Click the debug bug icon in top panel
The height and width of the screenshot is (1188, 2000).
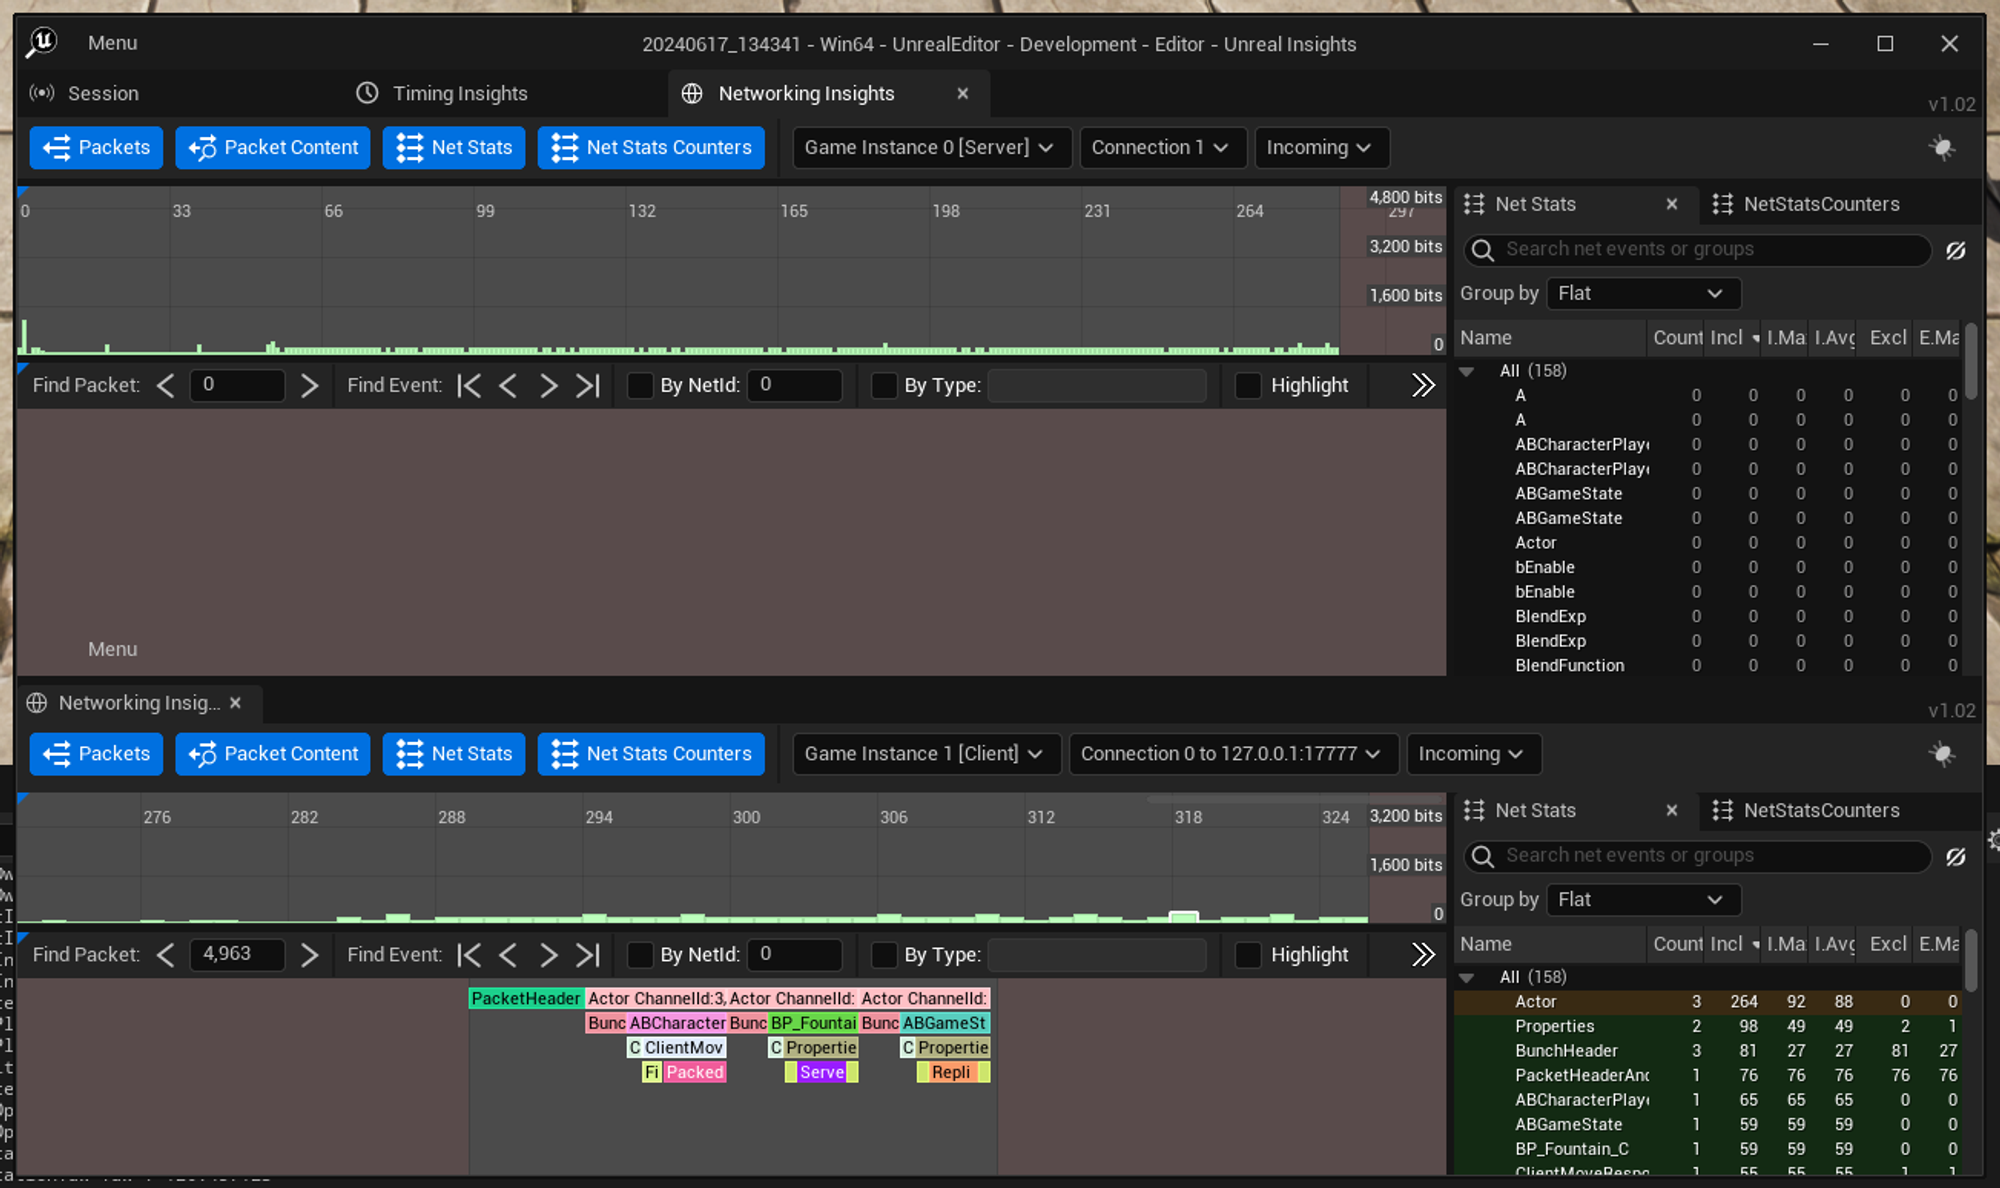1941,148
